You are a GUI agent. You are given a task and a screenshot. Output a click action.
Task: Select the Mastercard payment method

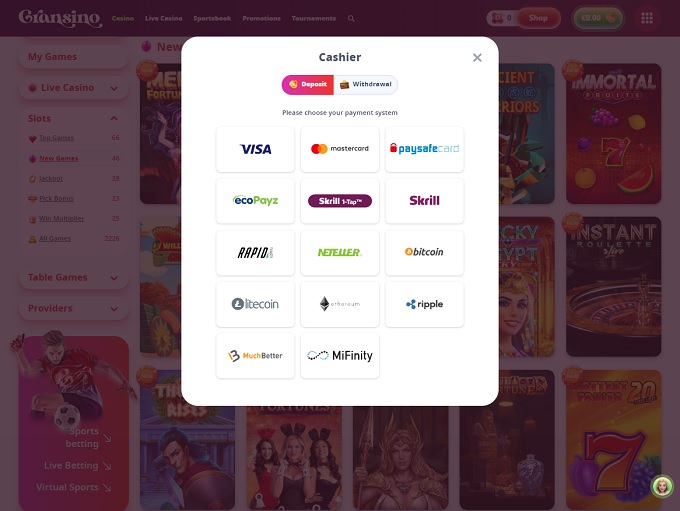click(340, 149)
